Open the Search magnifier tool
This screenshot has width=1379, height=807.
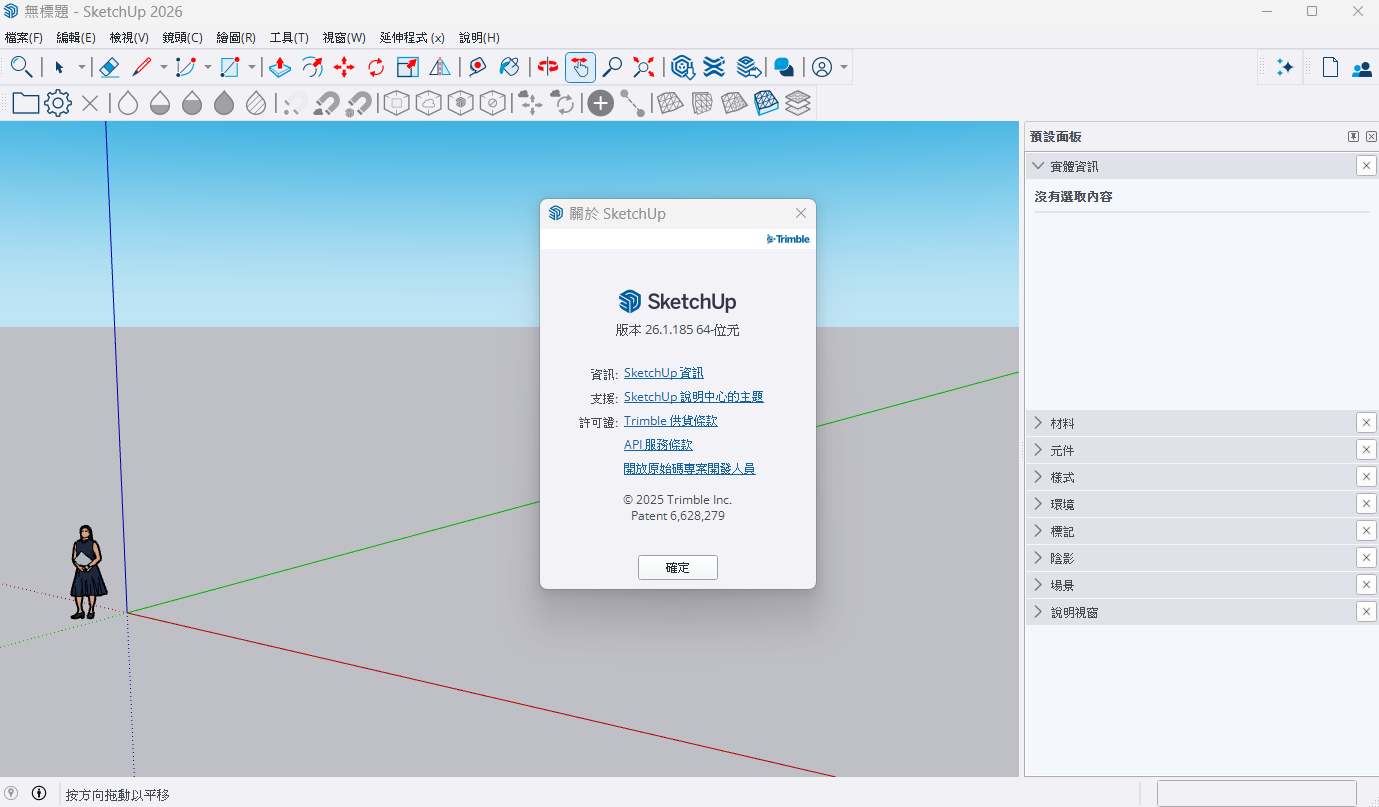[22, 67]
